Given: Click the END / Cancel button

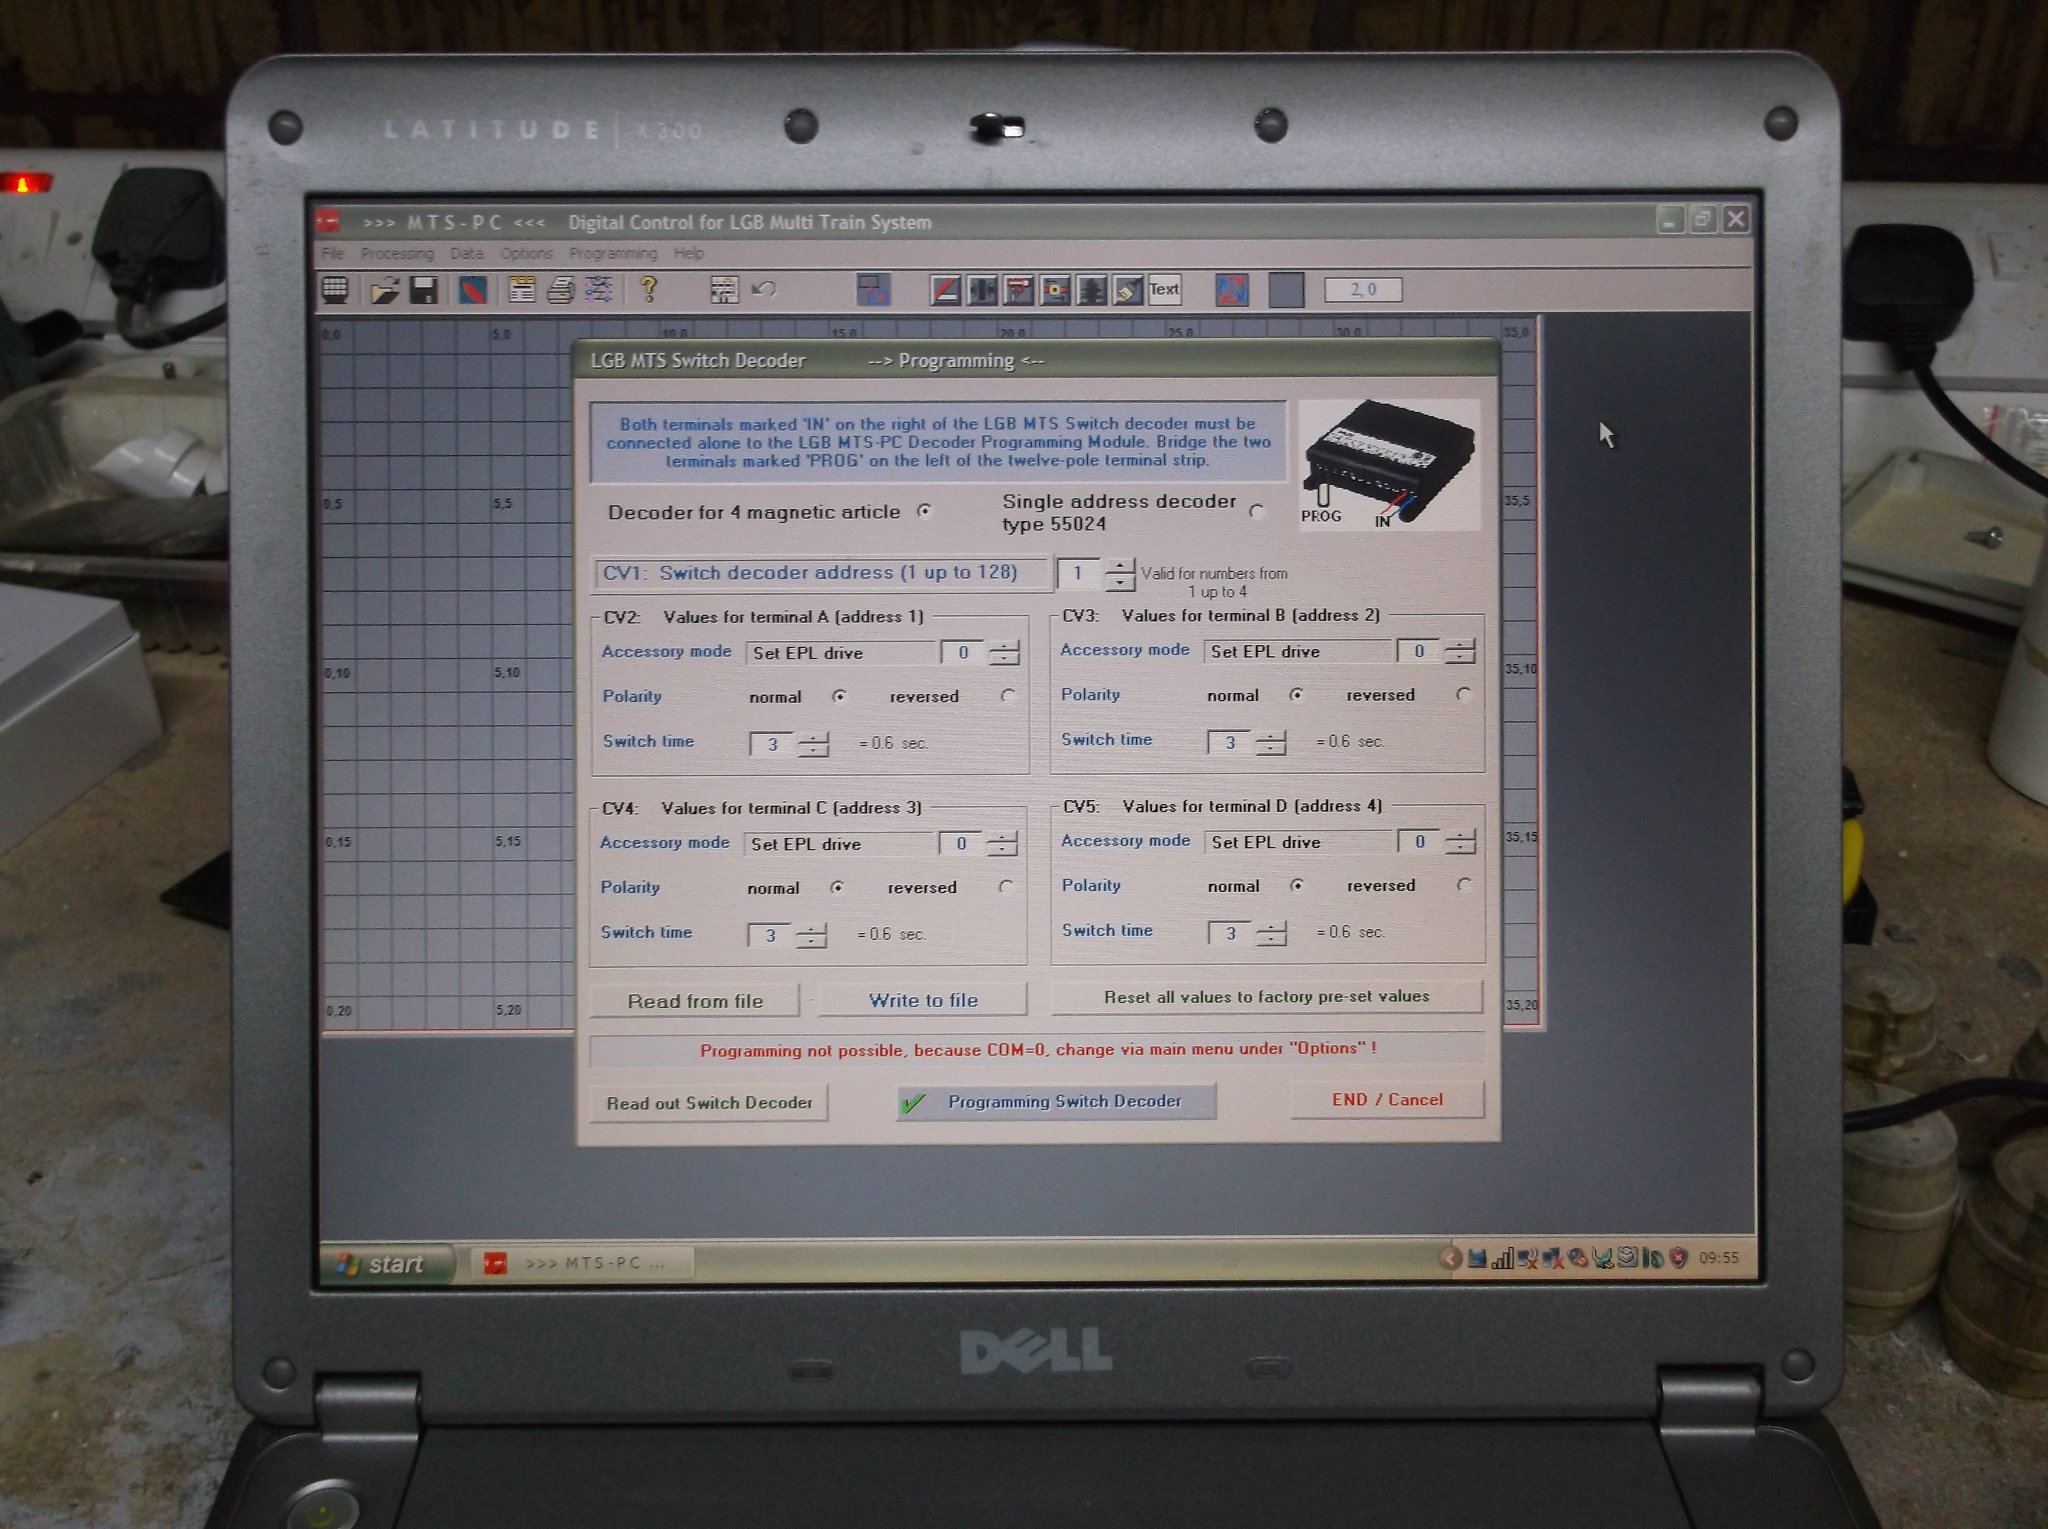Looking at the screenshot, I should pyautogui.click(x=1387, y=1099).
